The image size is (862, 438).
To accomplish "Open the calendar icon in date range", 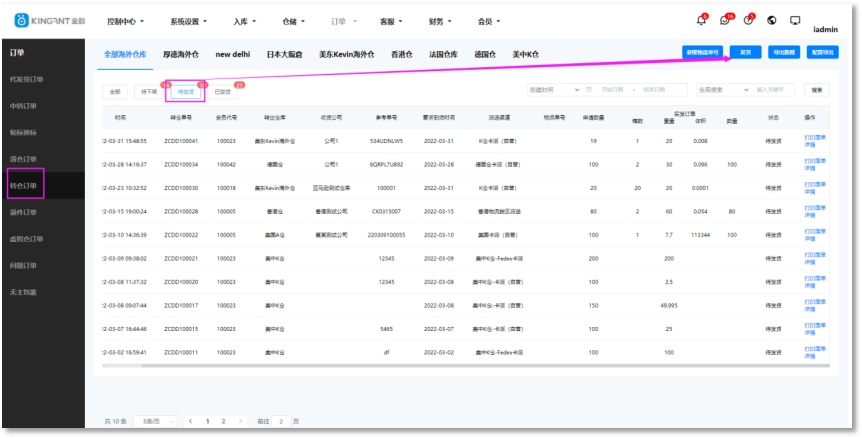I will 589,90.
